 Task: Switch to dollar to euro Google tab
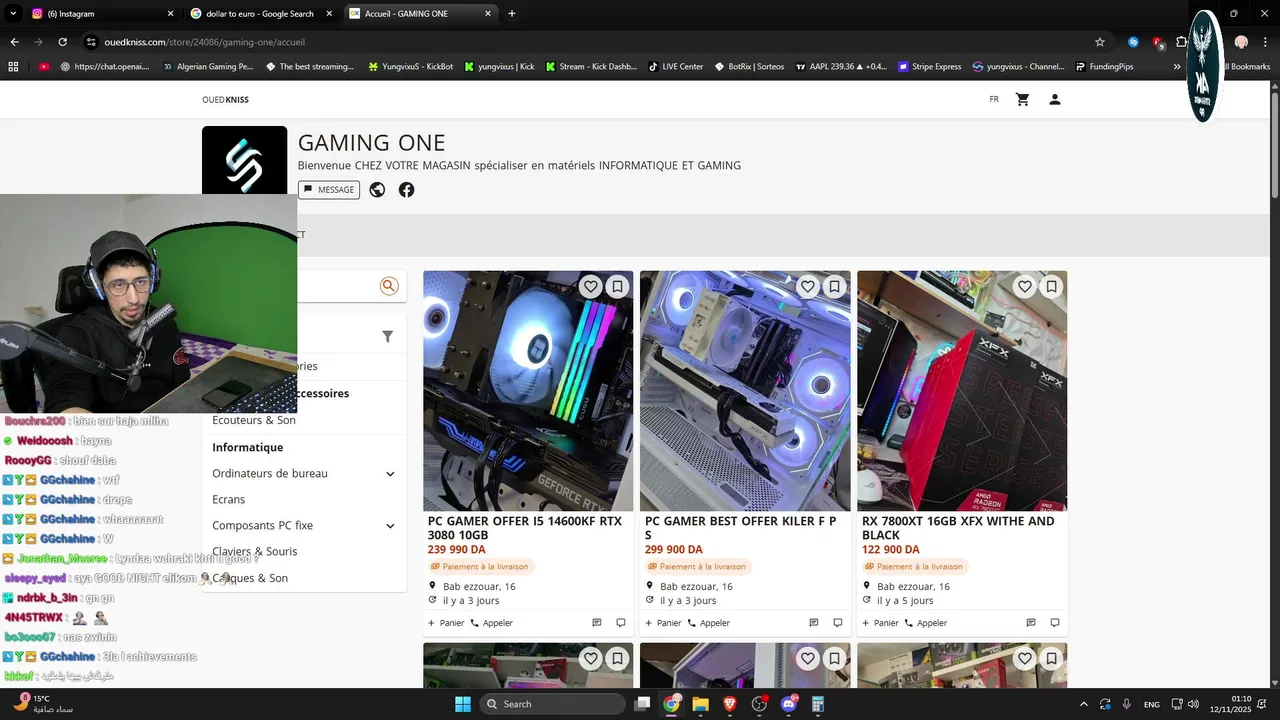tap(259, 14)
